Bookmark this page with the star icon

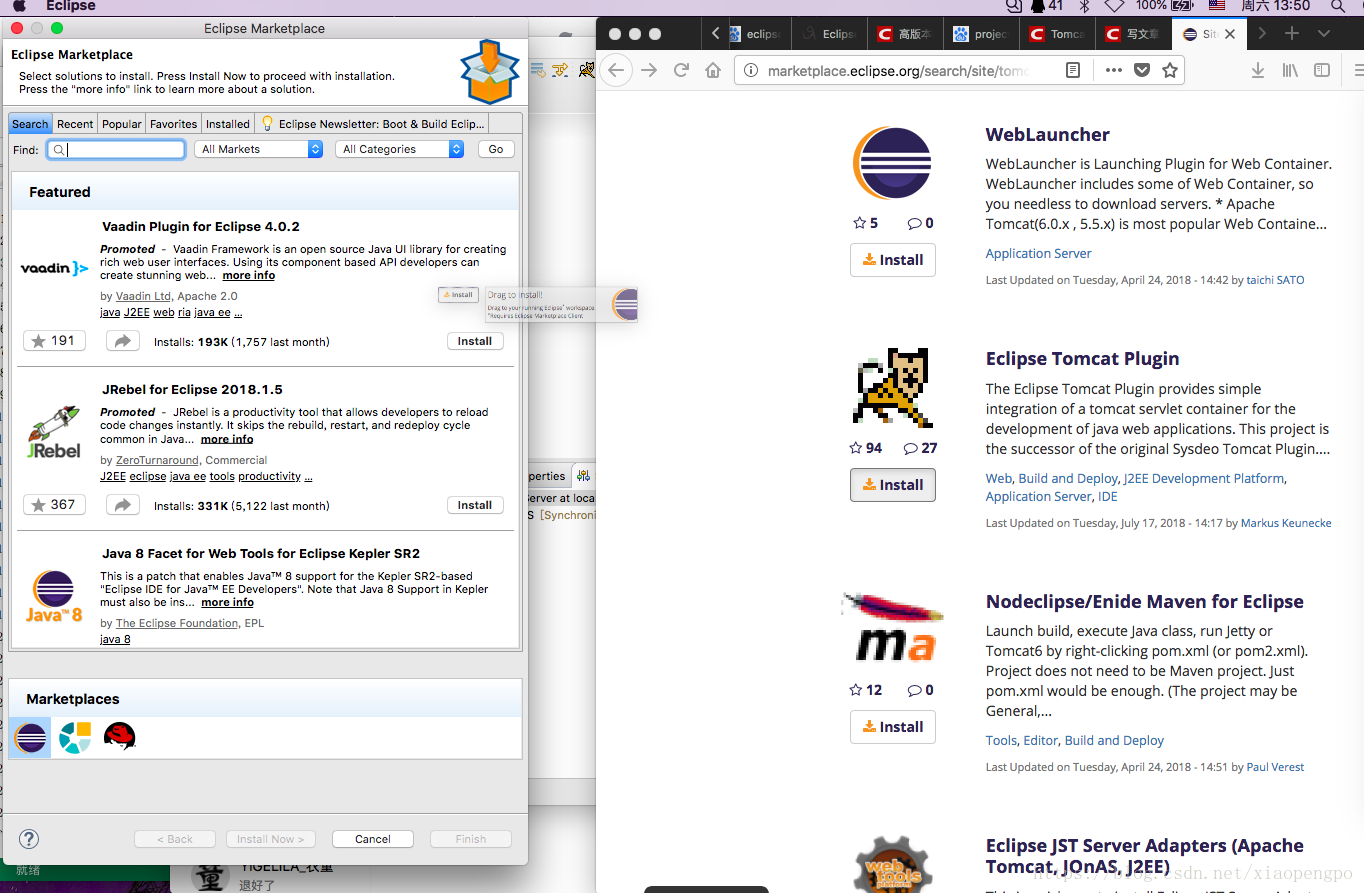(1171, 70)
